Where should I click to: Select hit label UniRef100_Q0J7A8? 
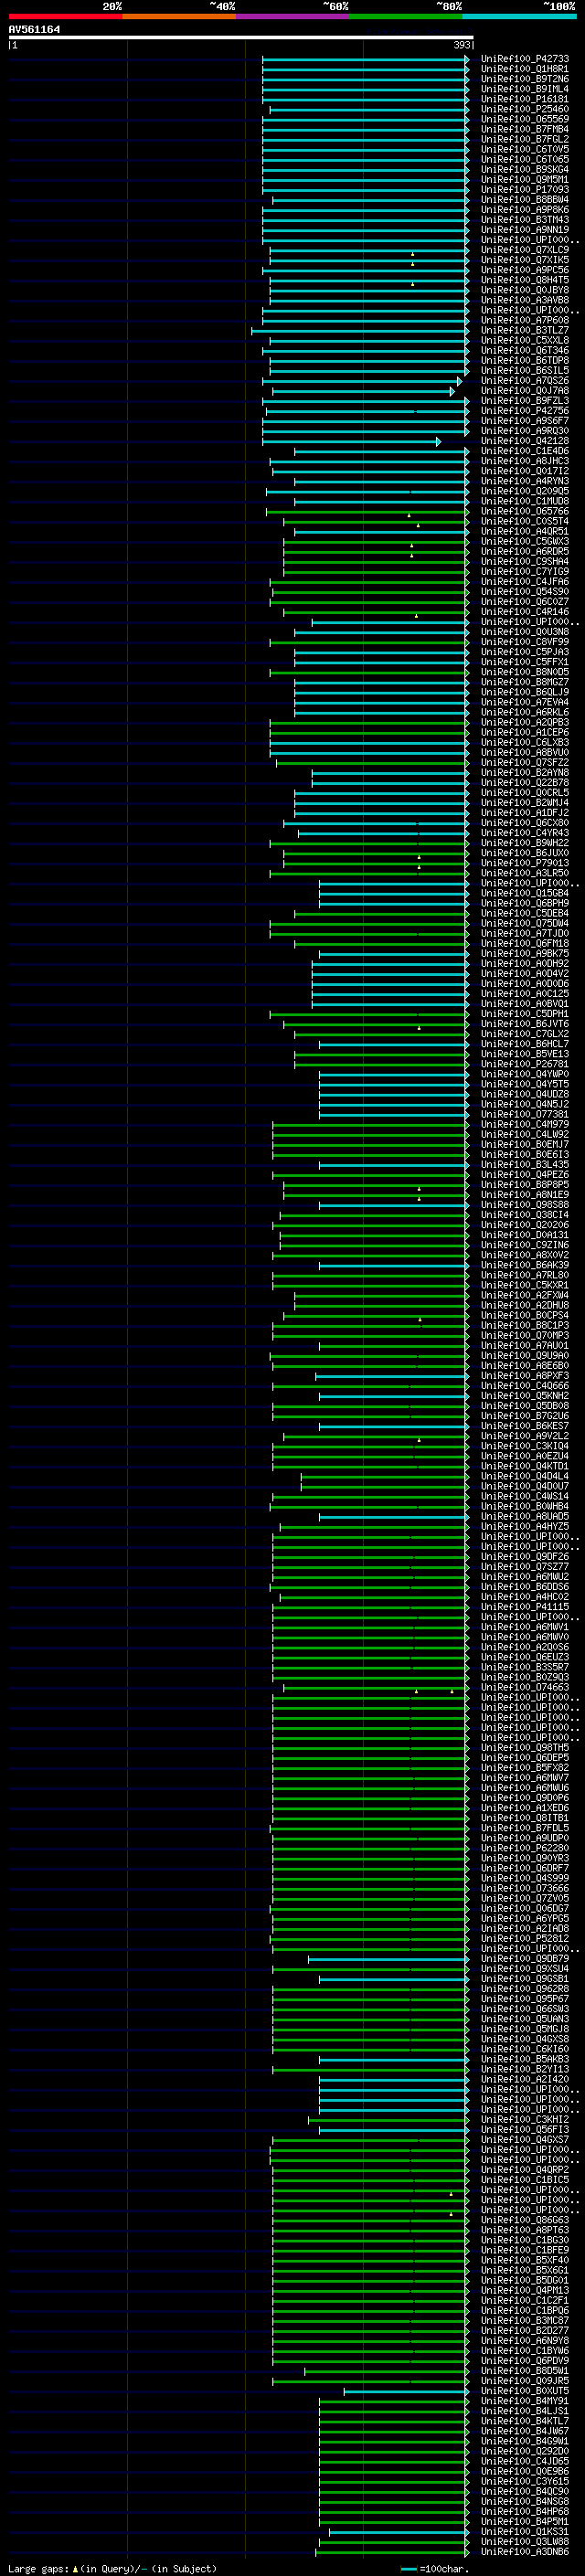click(524, 391)
